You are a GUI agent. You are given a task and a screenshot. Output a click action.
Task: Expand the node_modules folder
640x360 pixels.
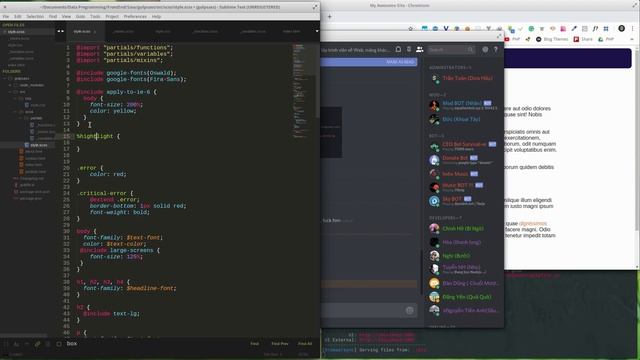(11, 85)
